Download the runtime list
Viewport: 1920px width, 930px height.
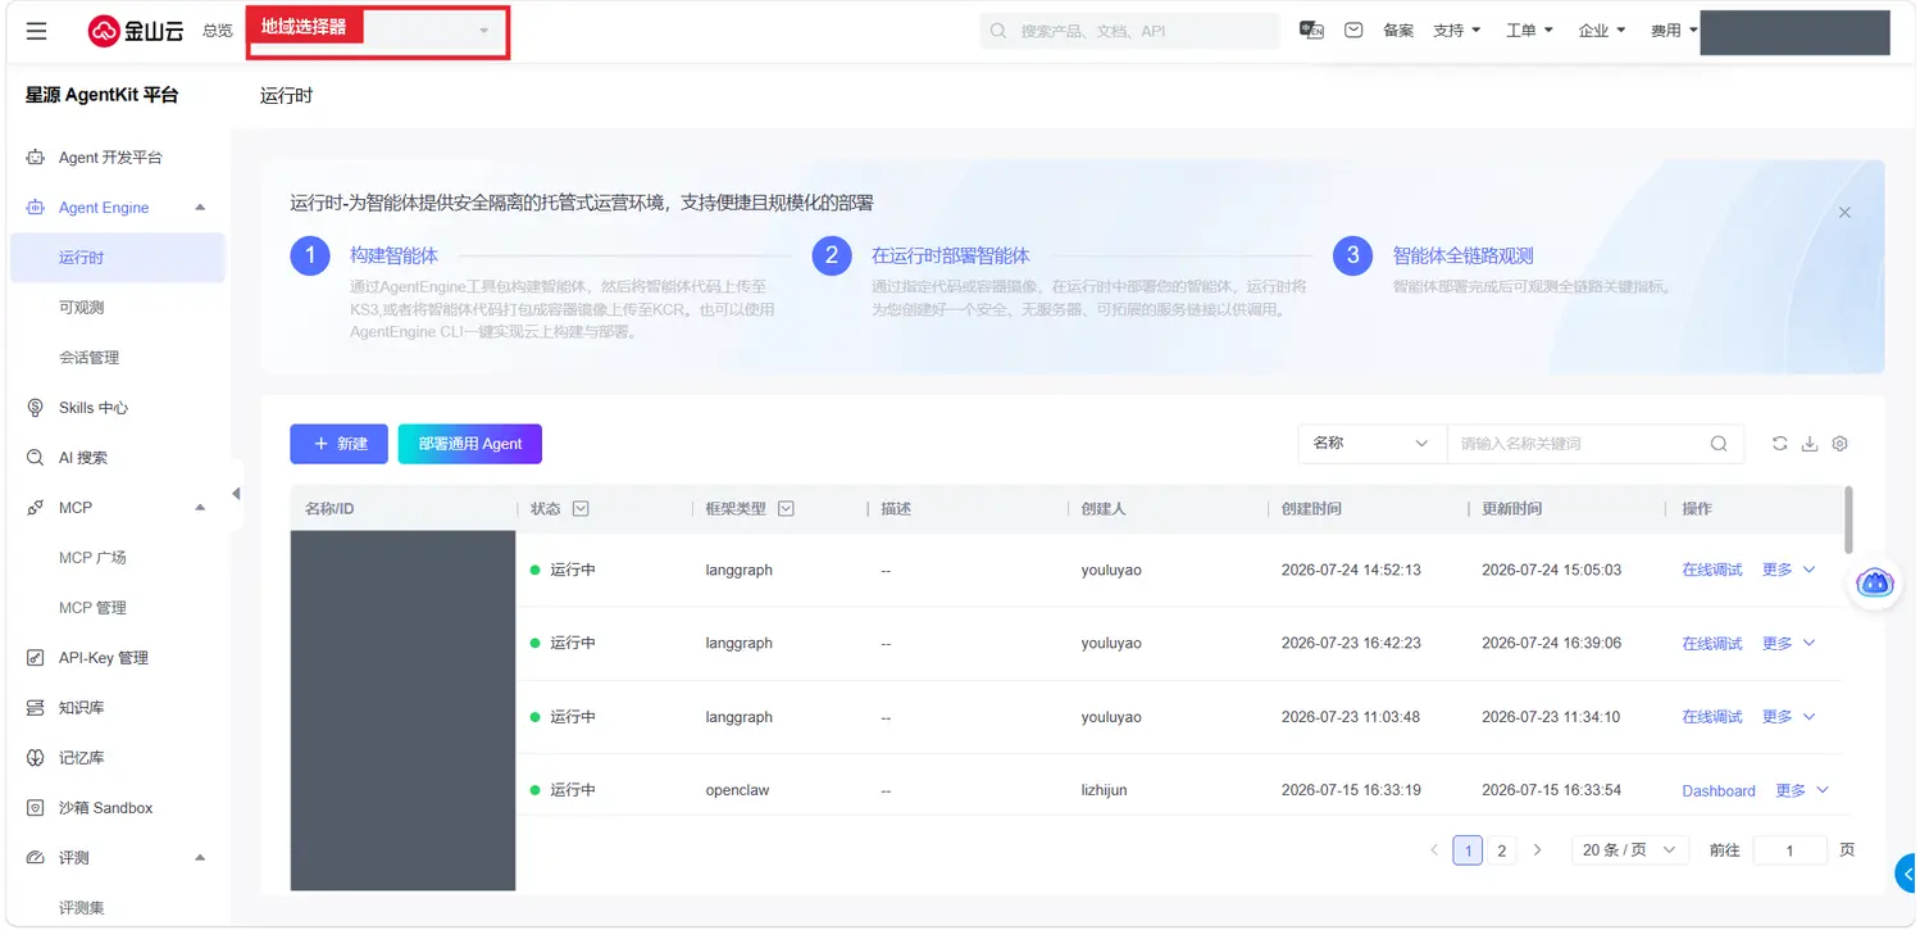1810,443
